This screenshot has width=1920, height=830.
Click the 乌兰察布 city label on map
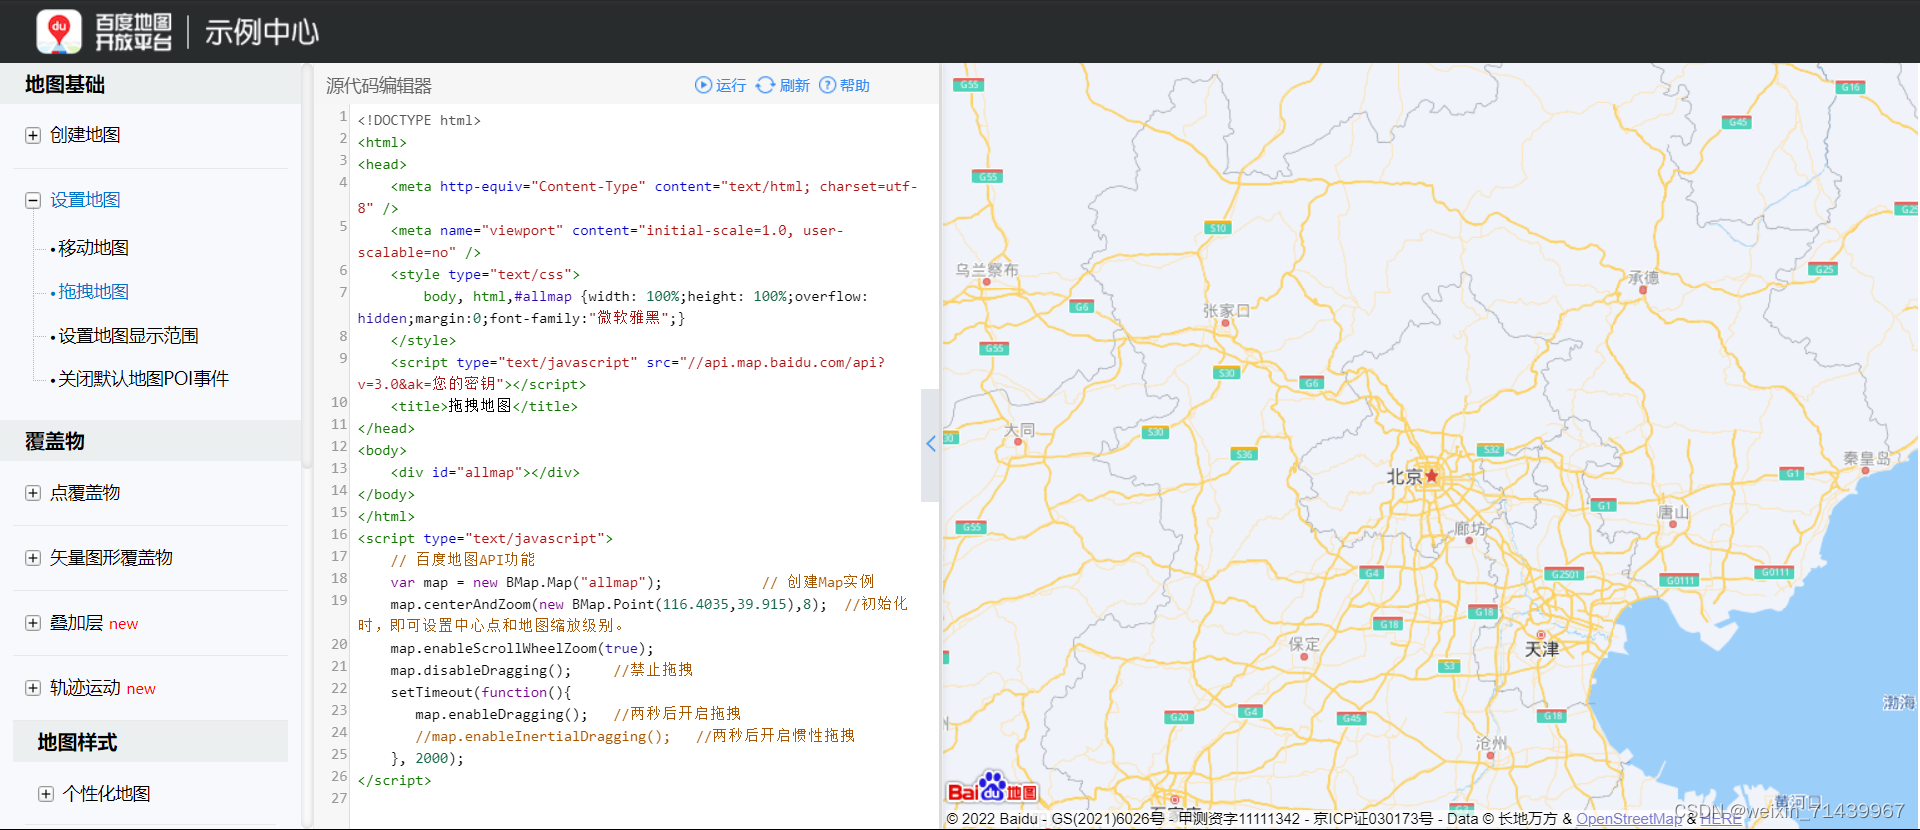[987, 270]
